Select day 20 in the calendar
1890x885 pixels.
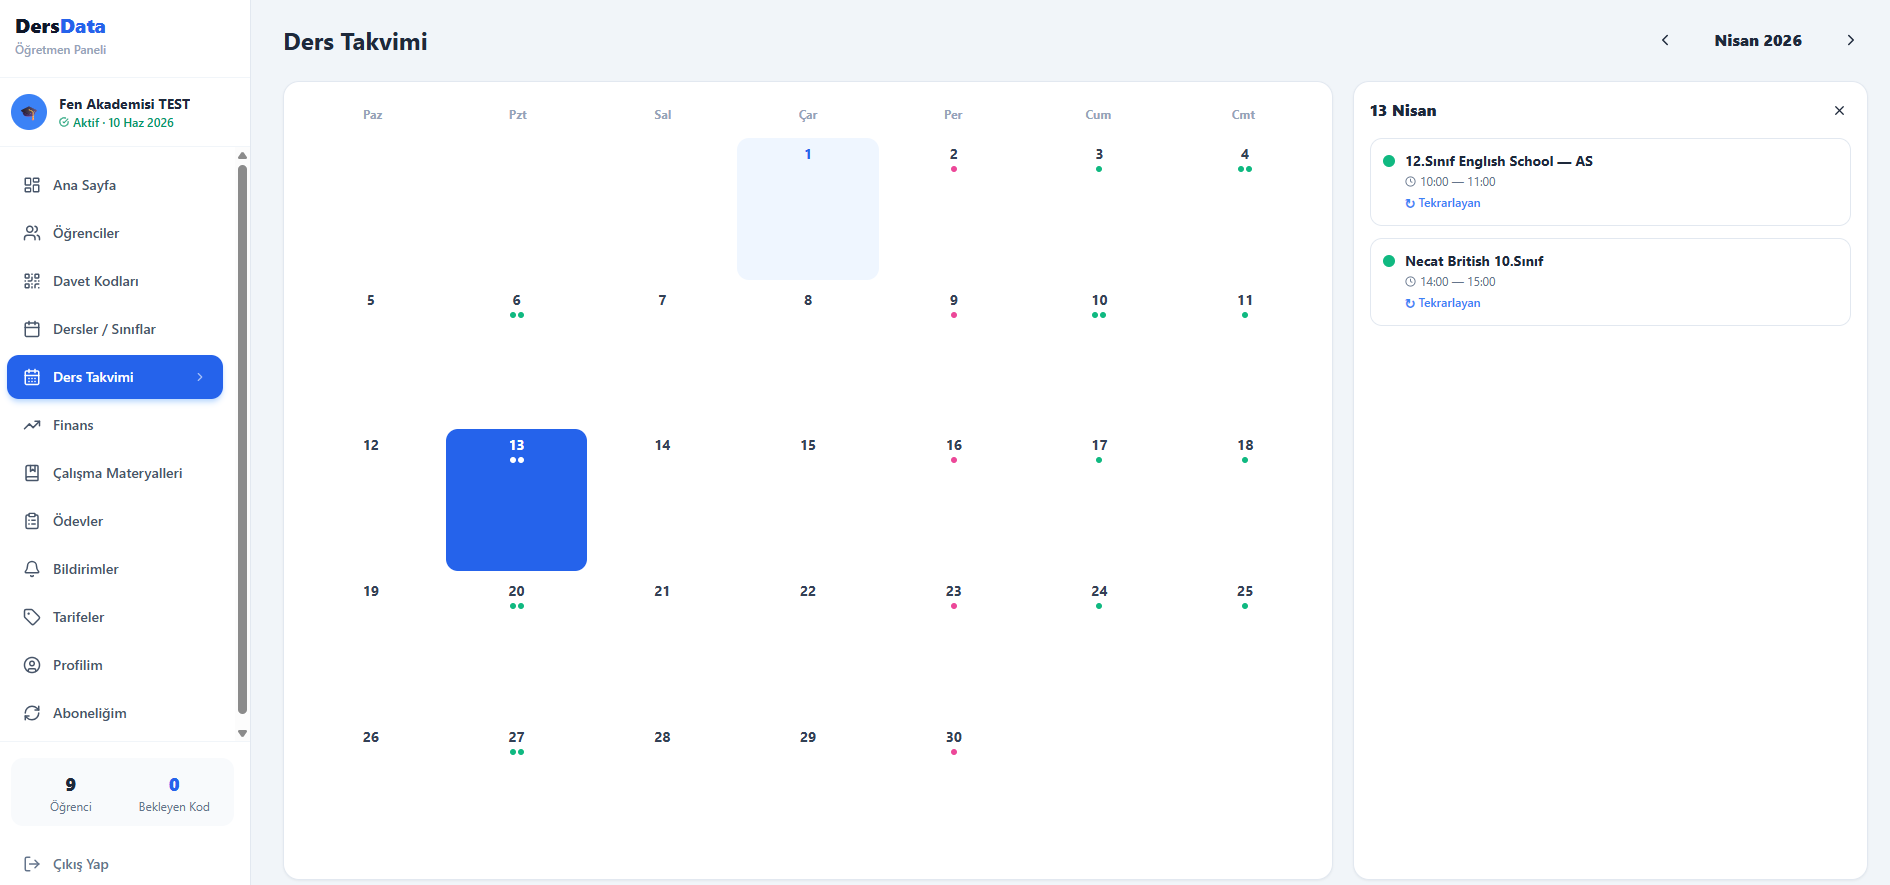tap(516, 640)
